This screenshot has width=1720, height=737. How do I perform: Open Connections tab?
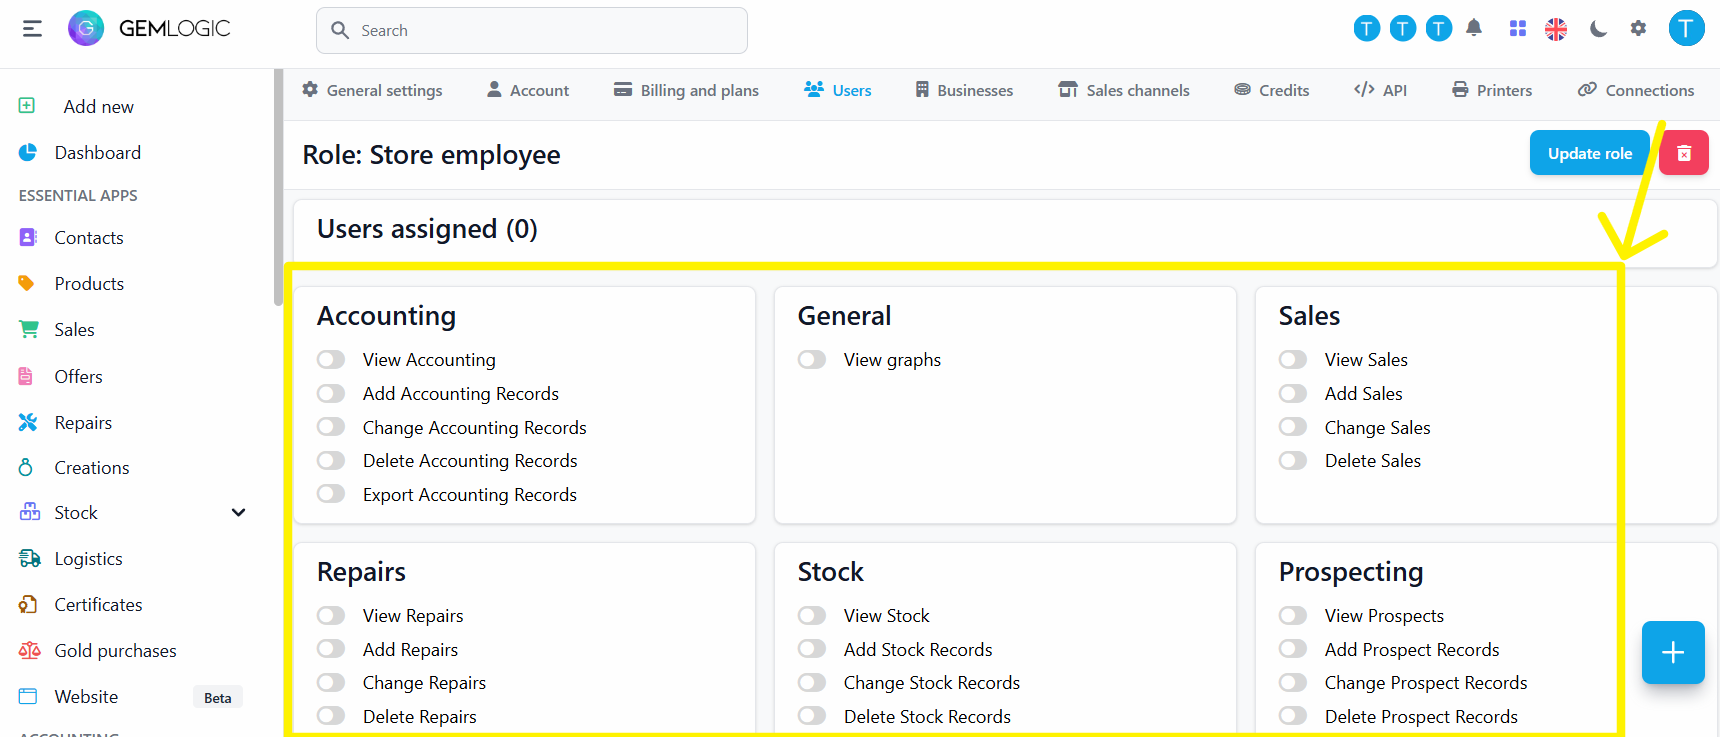tap(1636, 90)
